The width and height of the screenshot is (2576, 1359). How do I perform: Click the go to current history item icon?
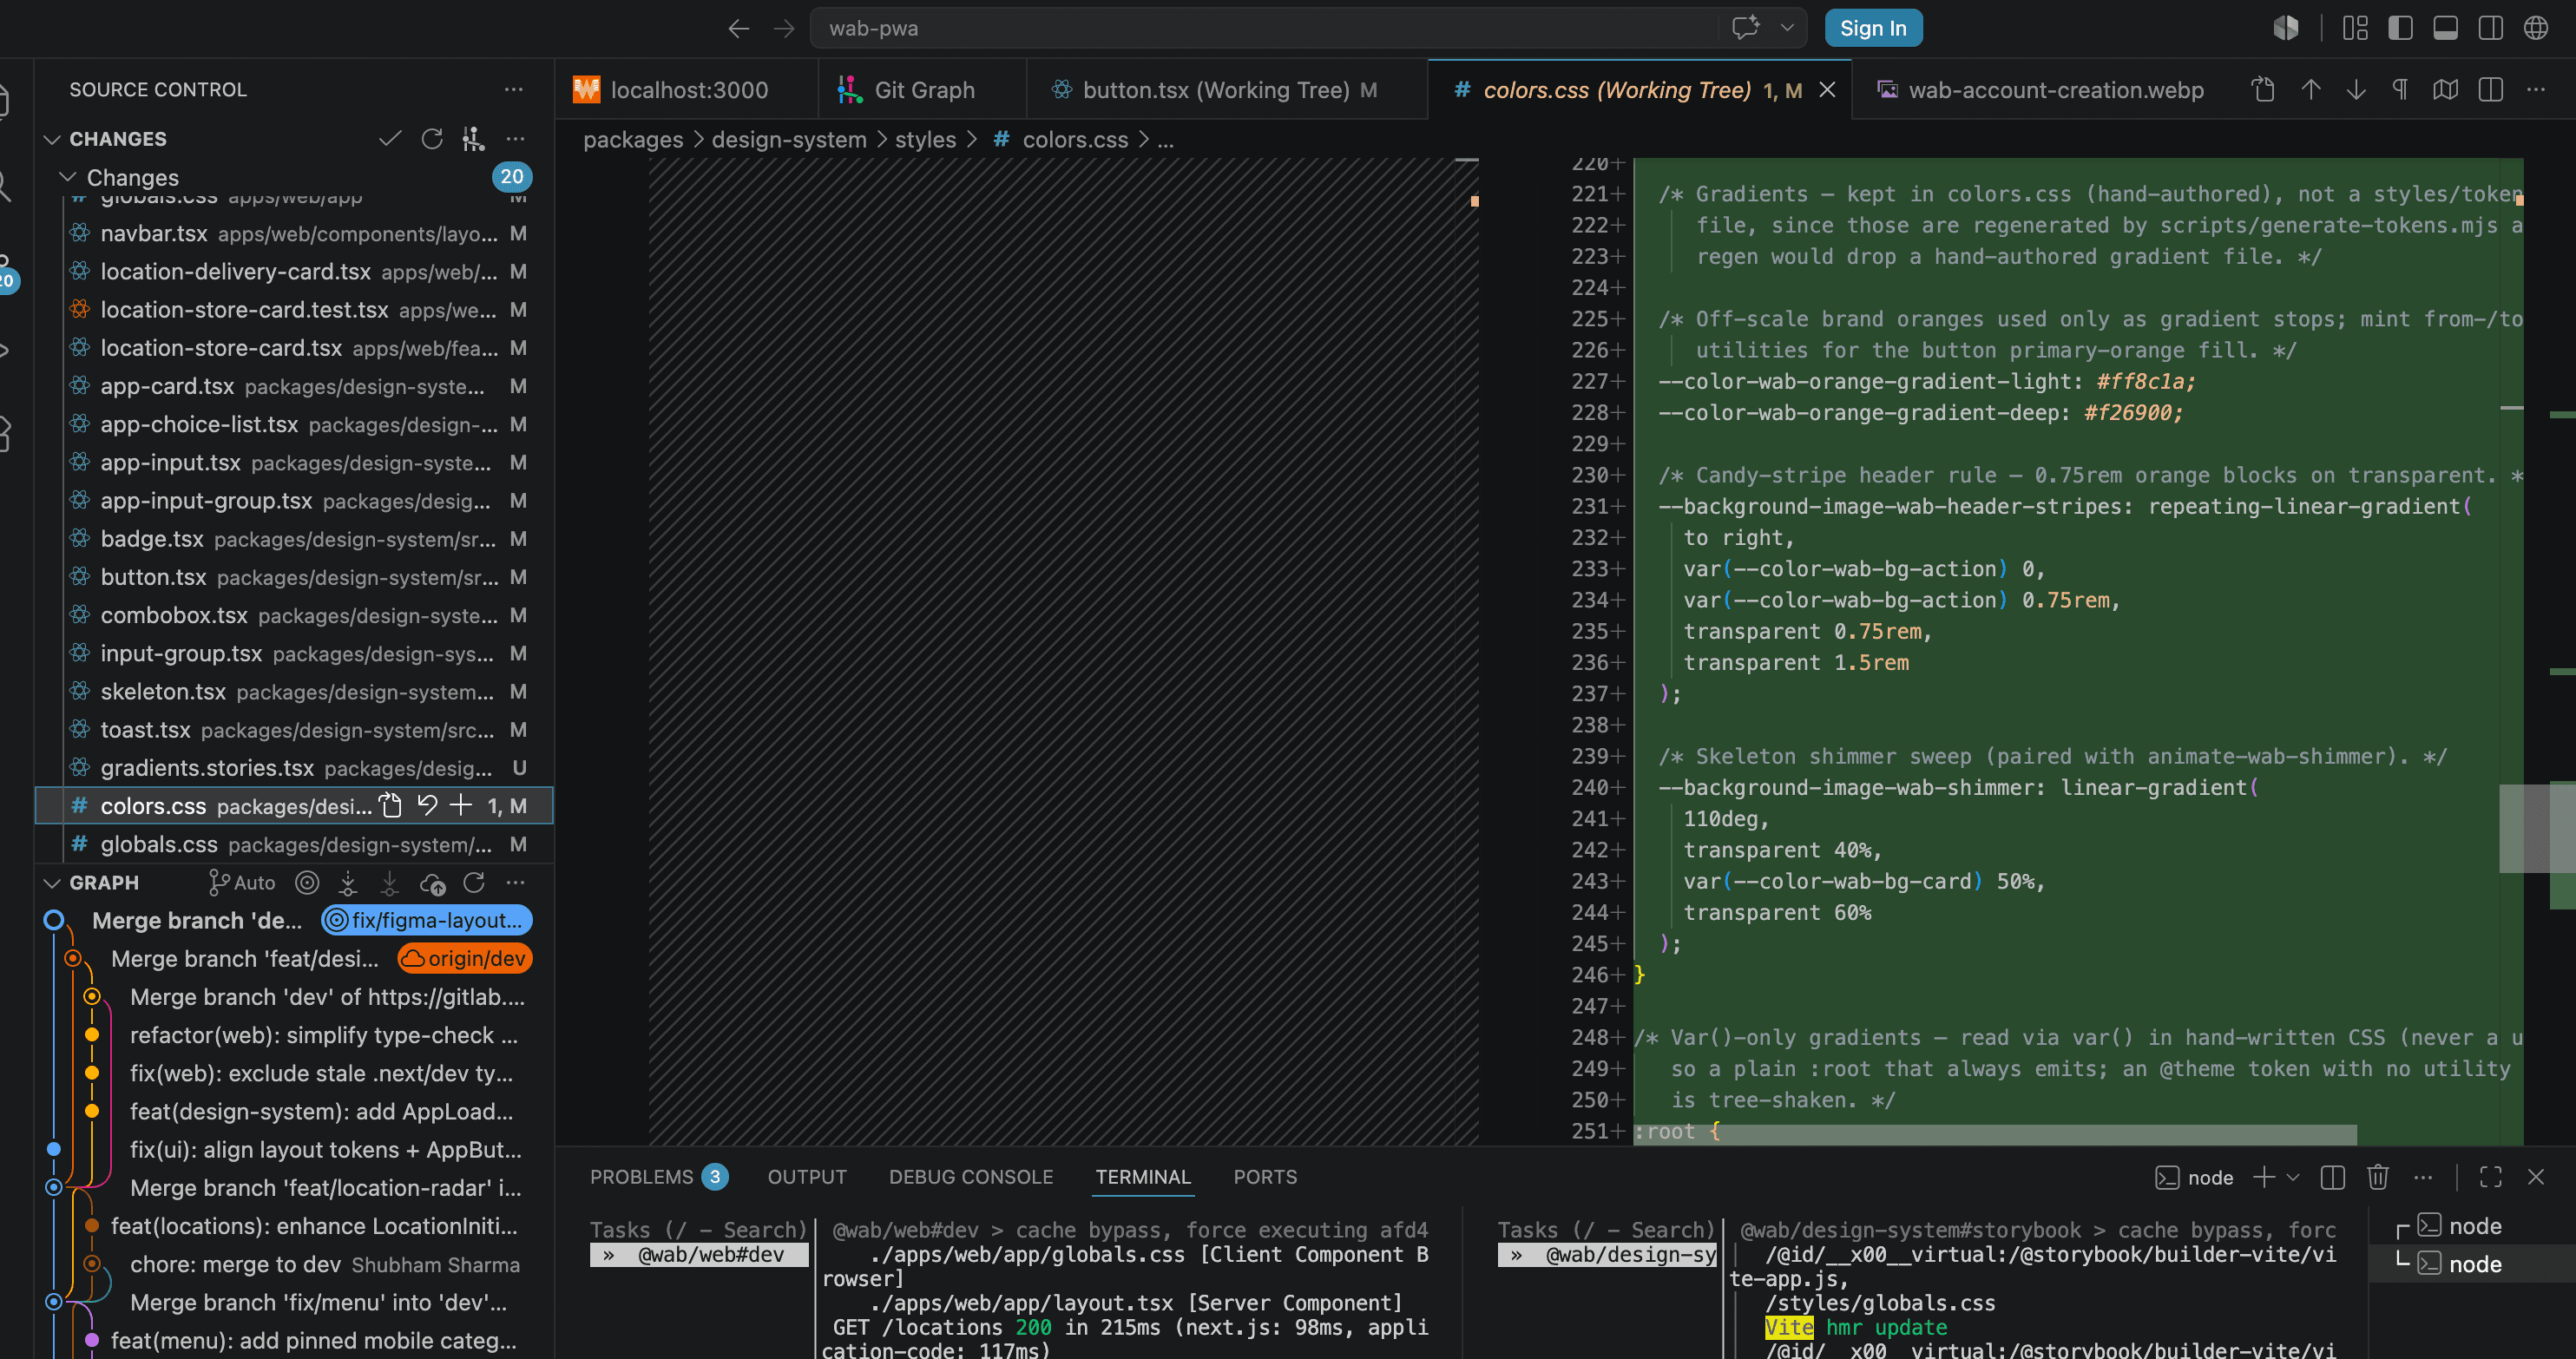307,883
